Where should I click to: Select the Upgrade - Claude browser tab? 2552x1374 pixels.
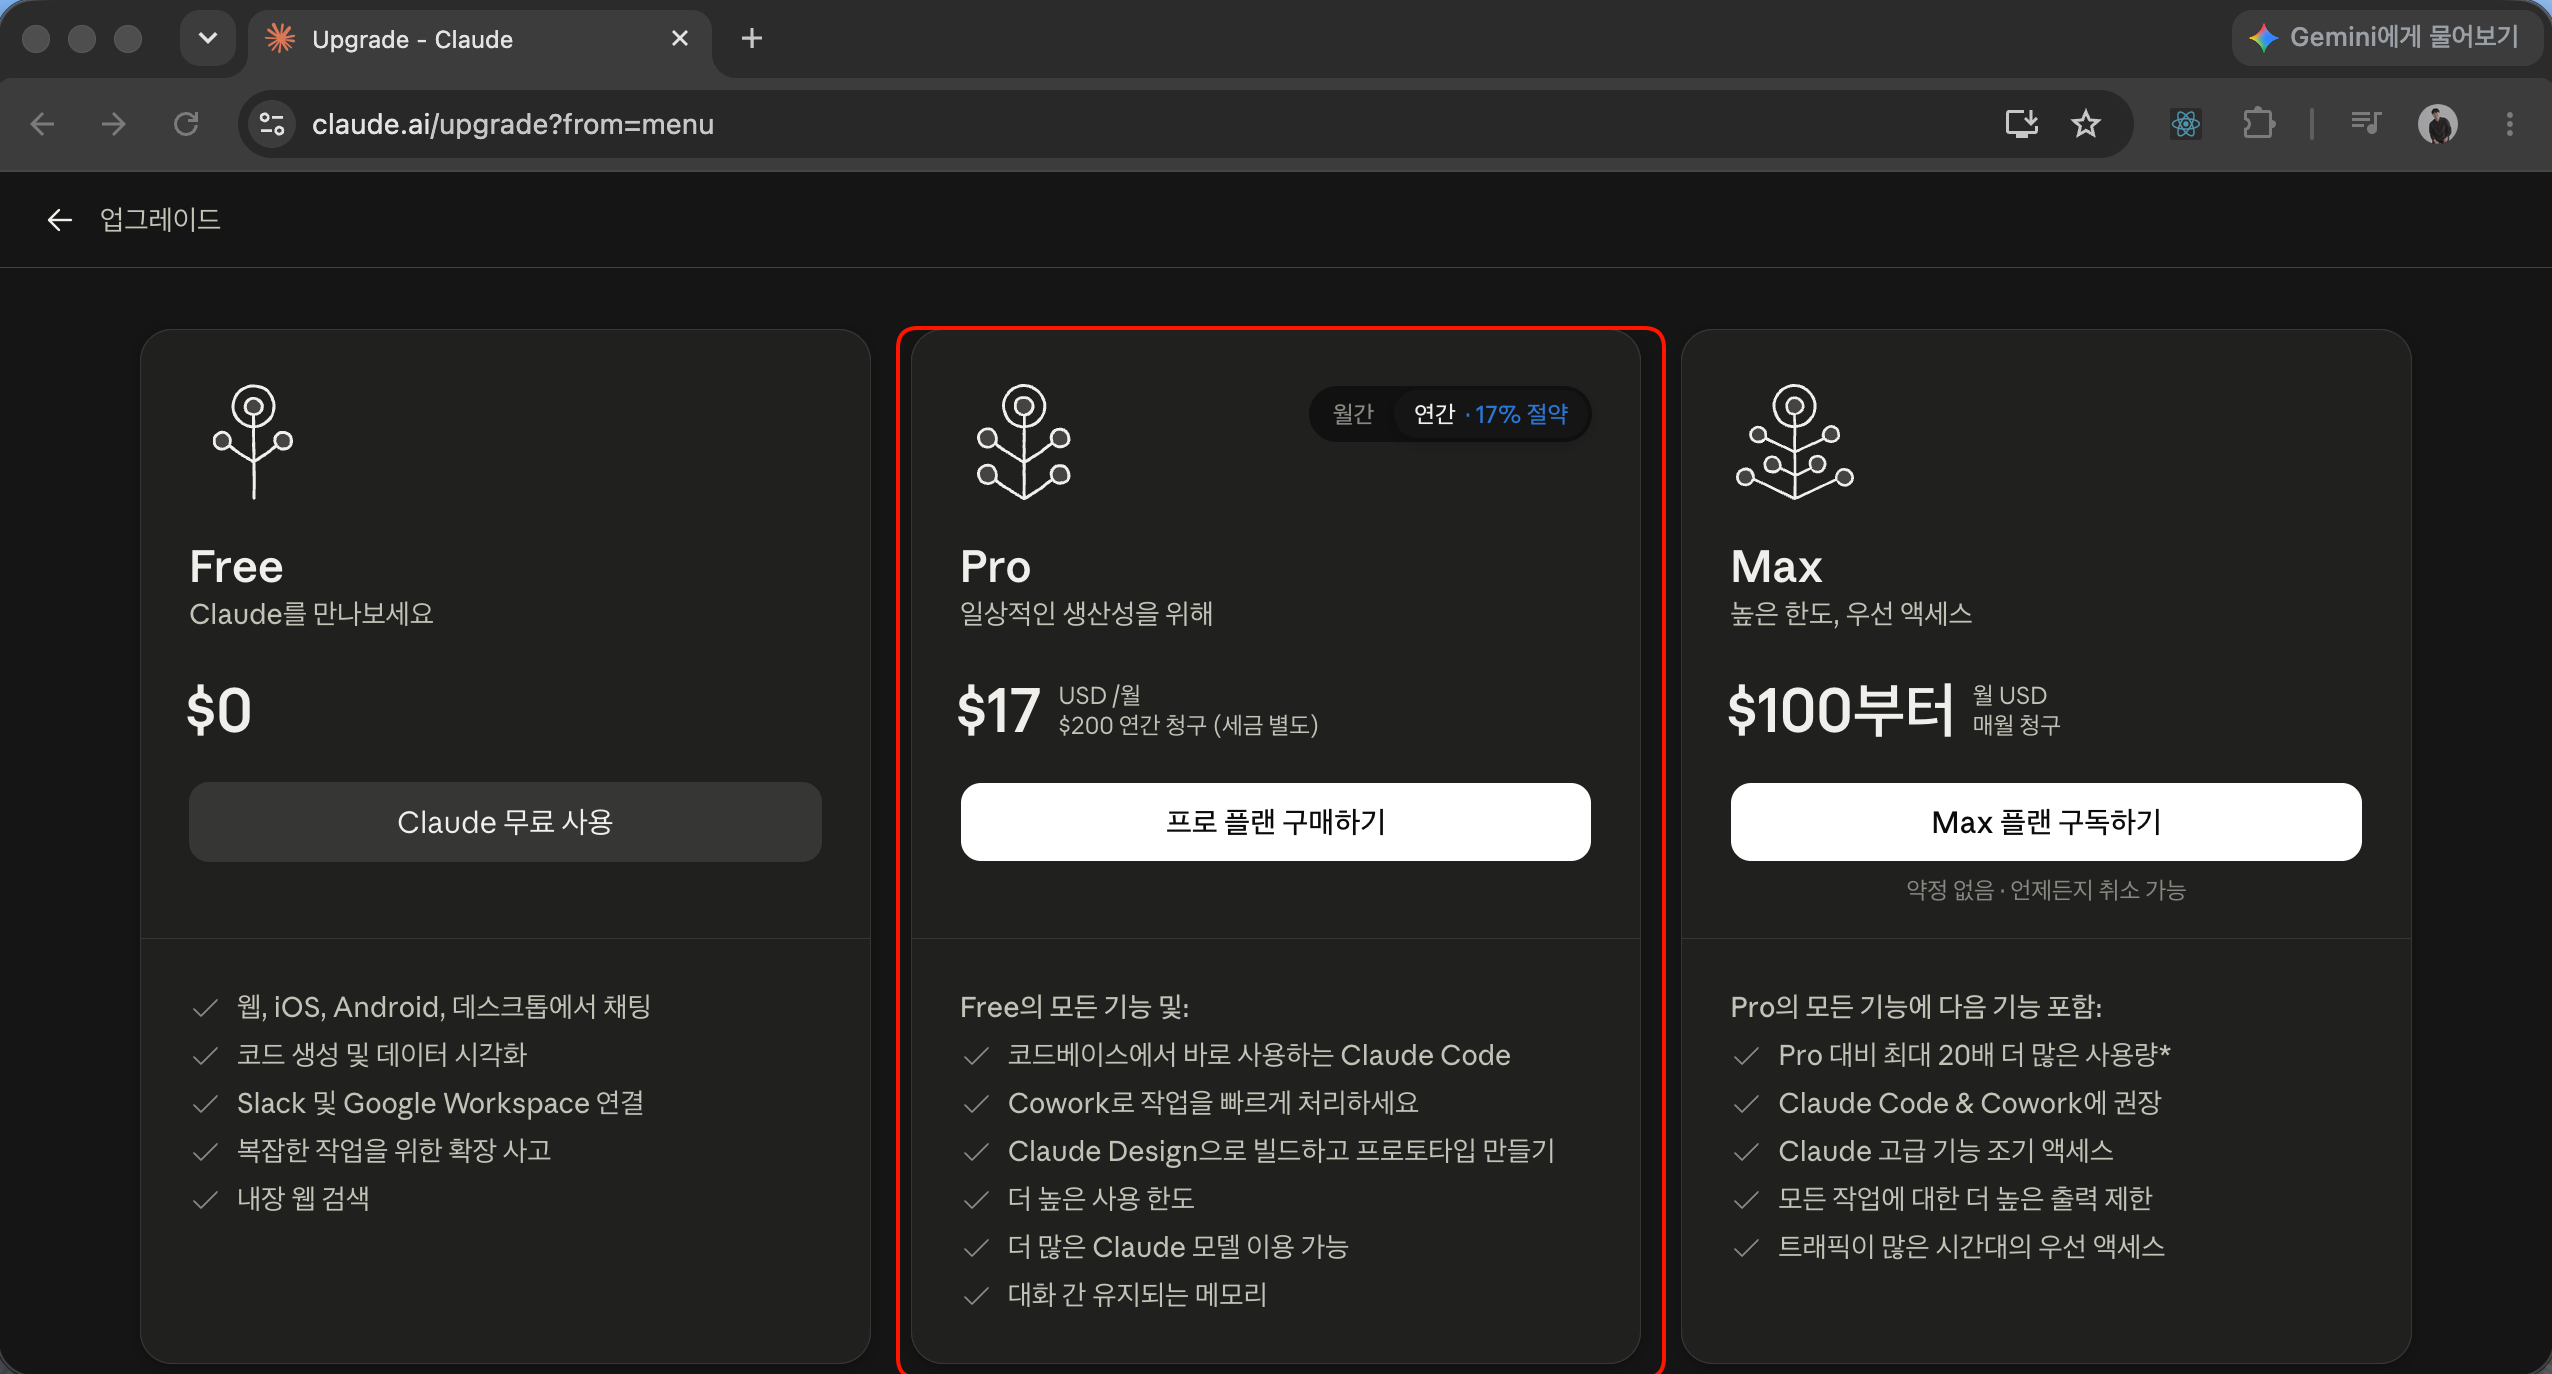[x=480, y=40]
